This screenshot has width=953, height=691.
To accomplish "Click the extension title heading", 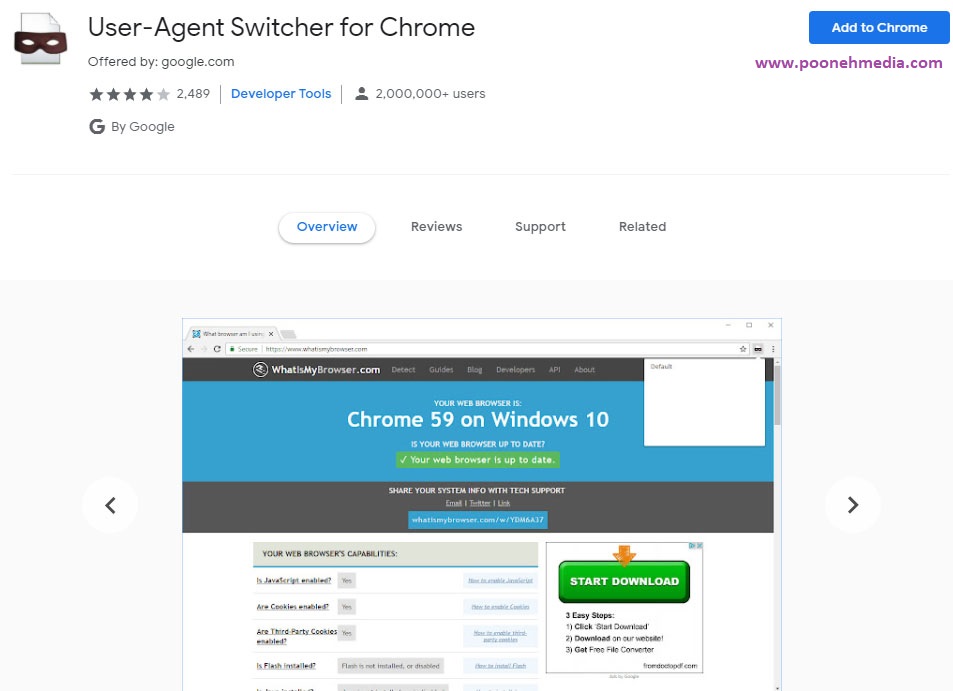I will pos(281,27).
